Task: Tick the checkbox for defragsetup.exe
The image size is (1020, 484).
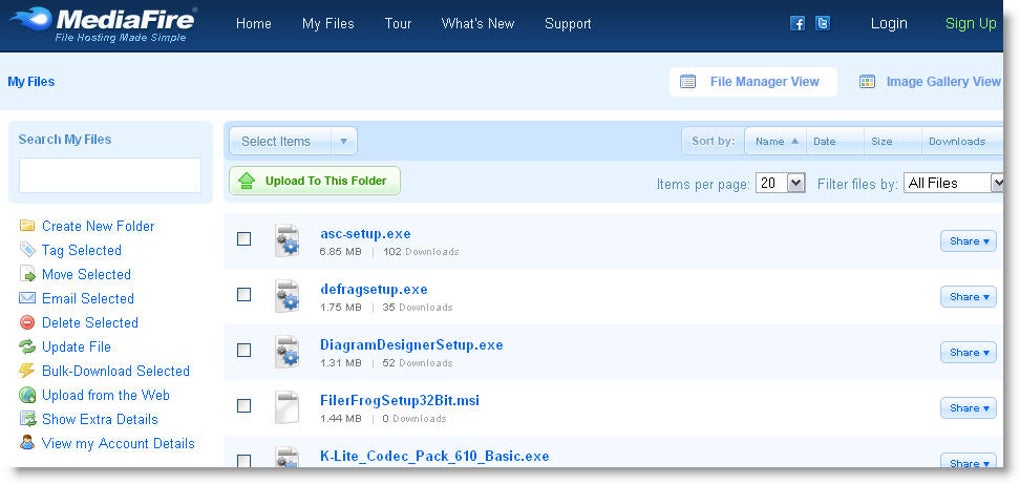Action: (x=244, y=295)
